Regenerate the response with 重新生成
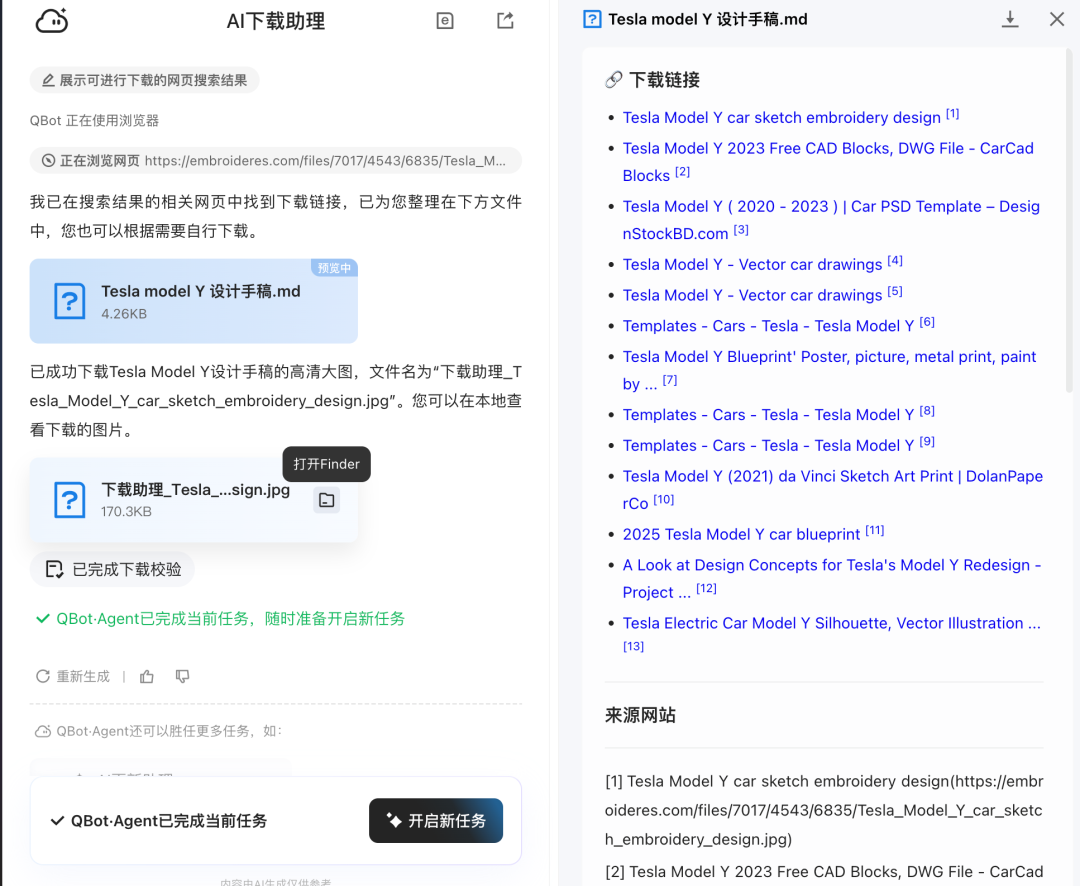1080x886 pixels. tap(73, 676)
